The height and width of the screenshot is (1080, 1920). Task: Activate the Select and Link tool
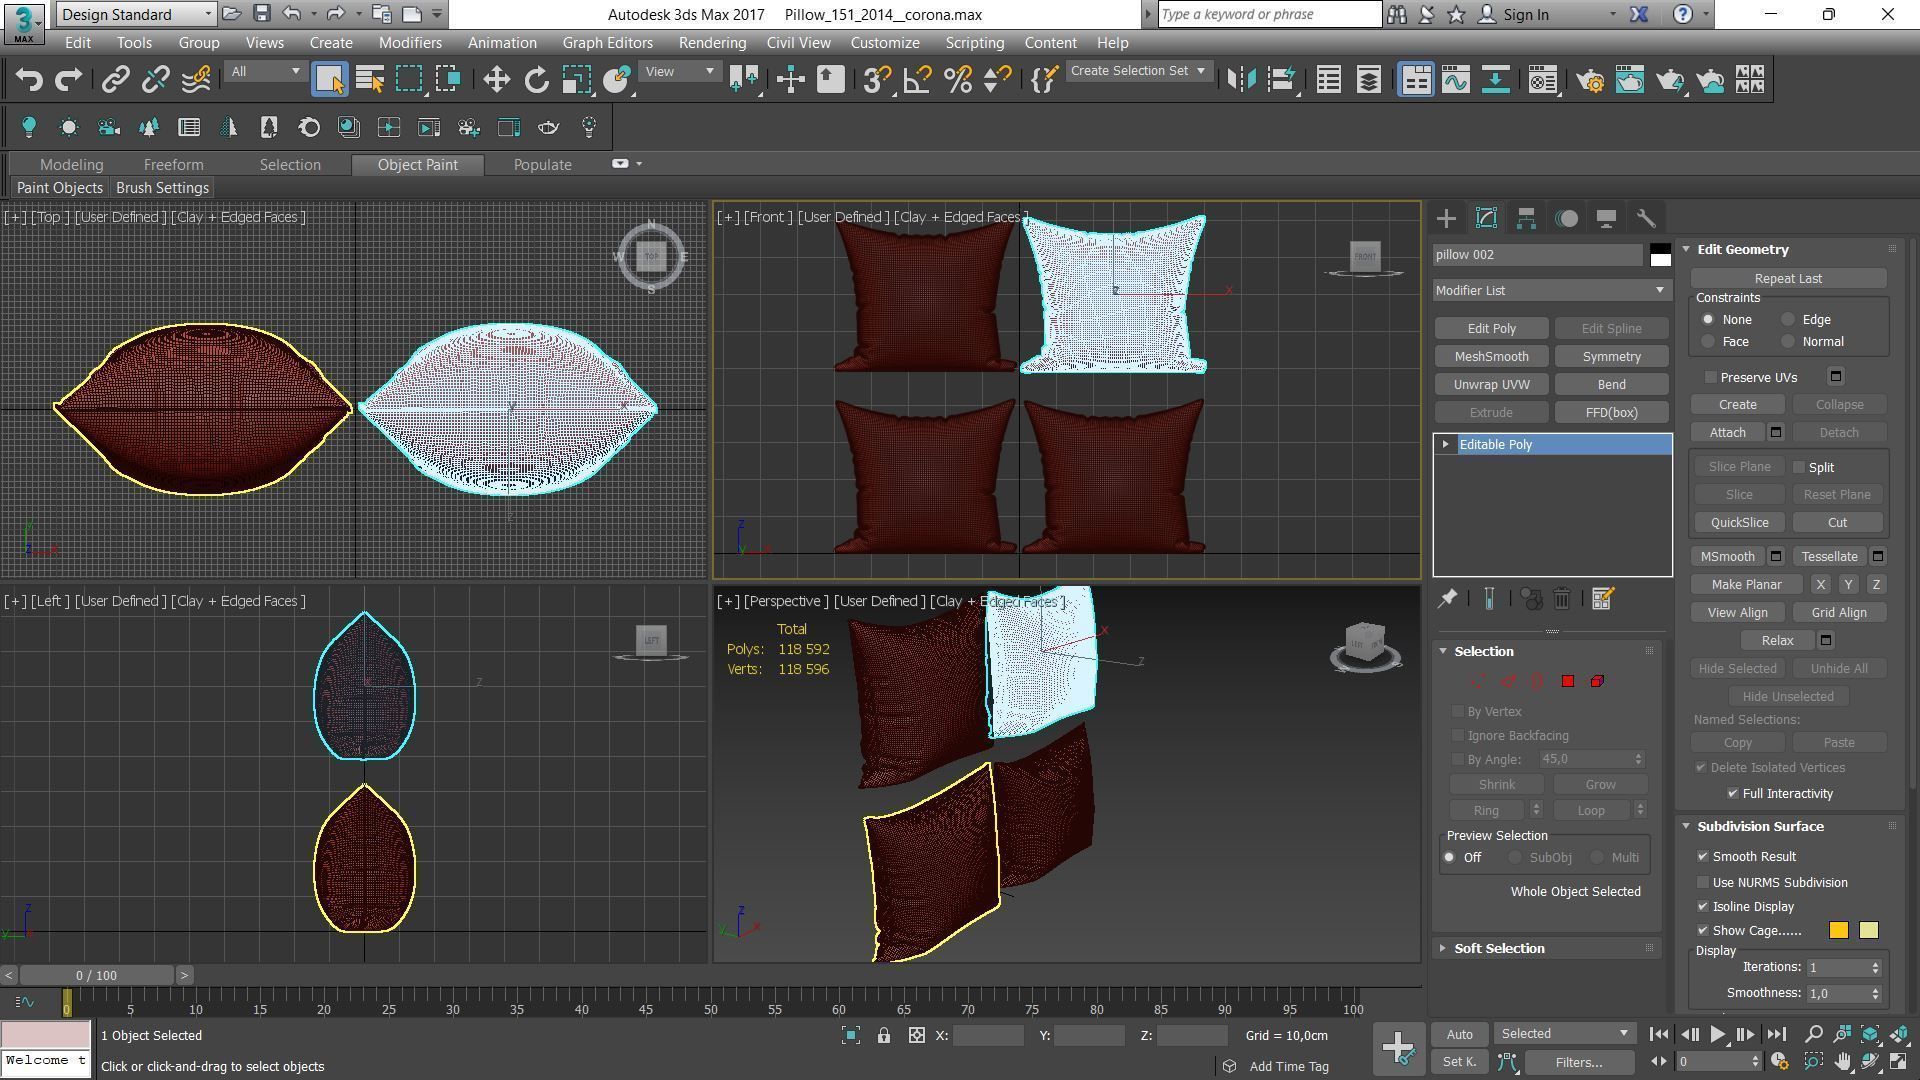click(x=116, y=80)
